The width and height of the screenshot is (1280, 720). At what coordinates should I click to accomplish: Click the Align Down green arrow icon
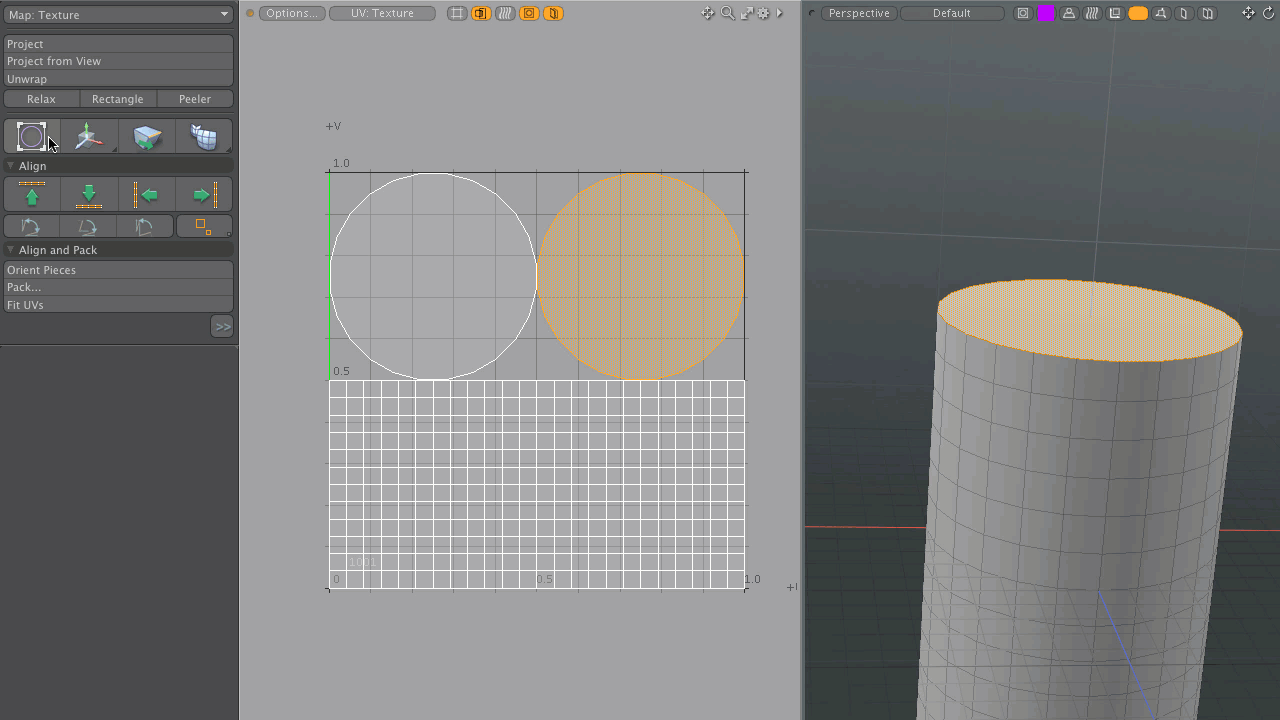pos(89,194)
